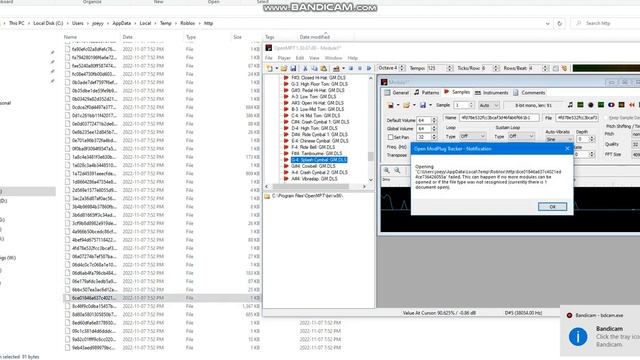Click the Zoom in magnifier above waveform
This screenshot has height=360, width=640.
tap(387, 170)
